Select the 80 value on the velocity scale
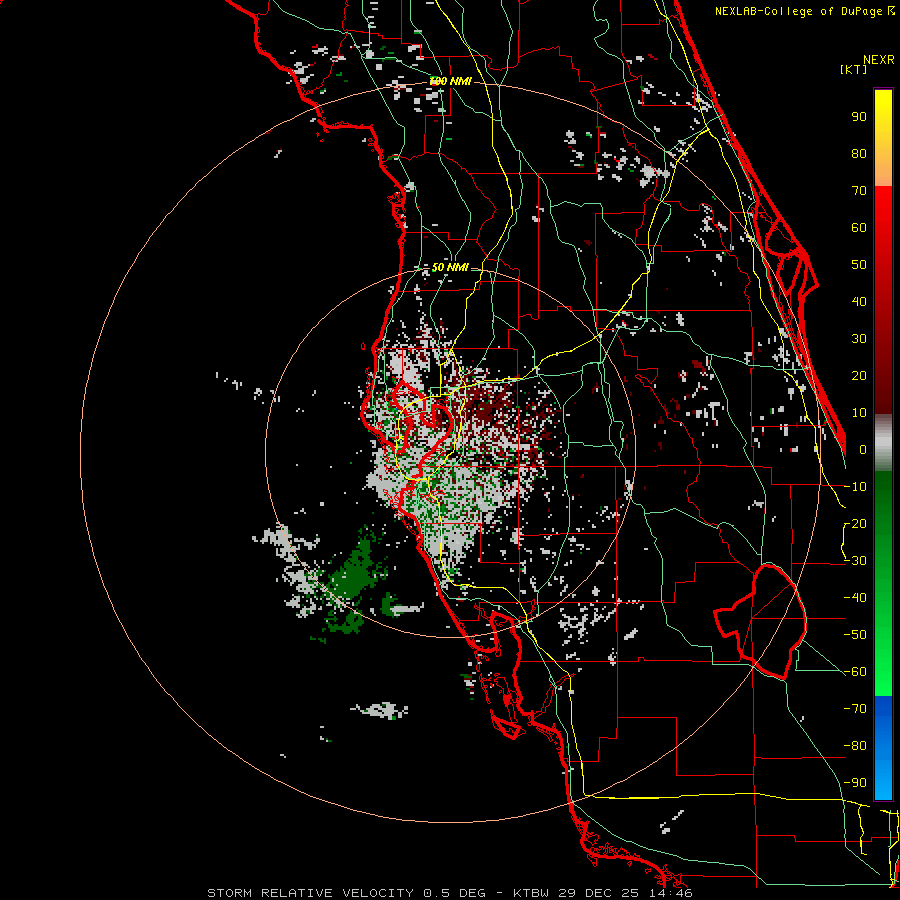This screenshot has height=900, width=900. pos(859,154)
